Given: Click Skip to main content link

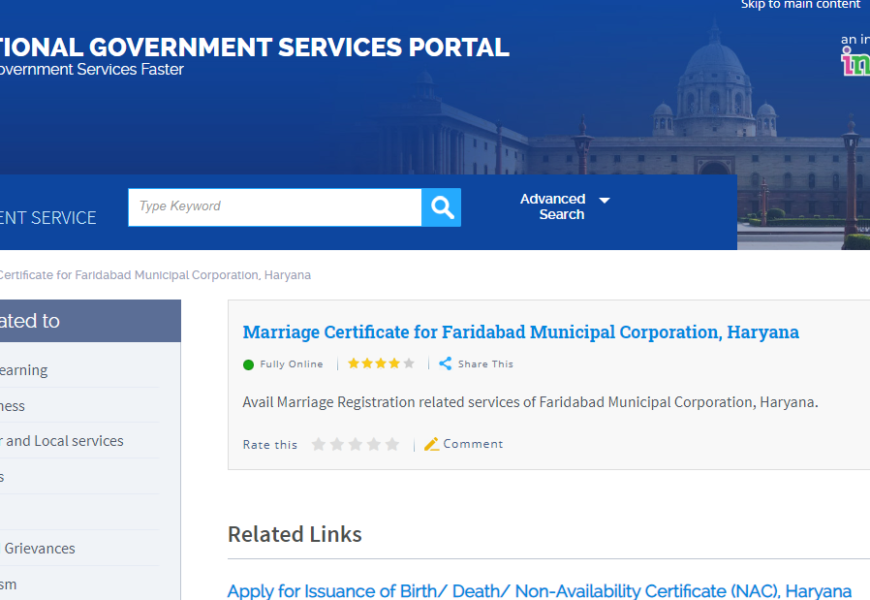Looking at the screenshot, I should (800, 5).
